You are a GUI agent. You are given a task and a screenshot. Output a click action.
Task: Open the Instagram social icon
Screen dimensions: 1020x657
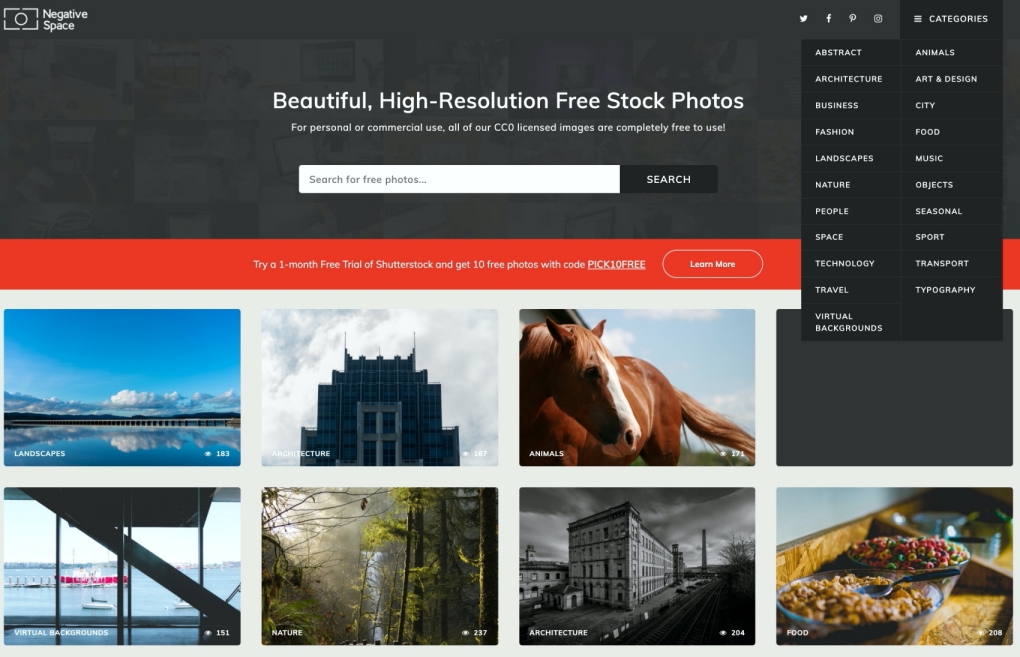(878, 19)
